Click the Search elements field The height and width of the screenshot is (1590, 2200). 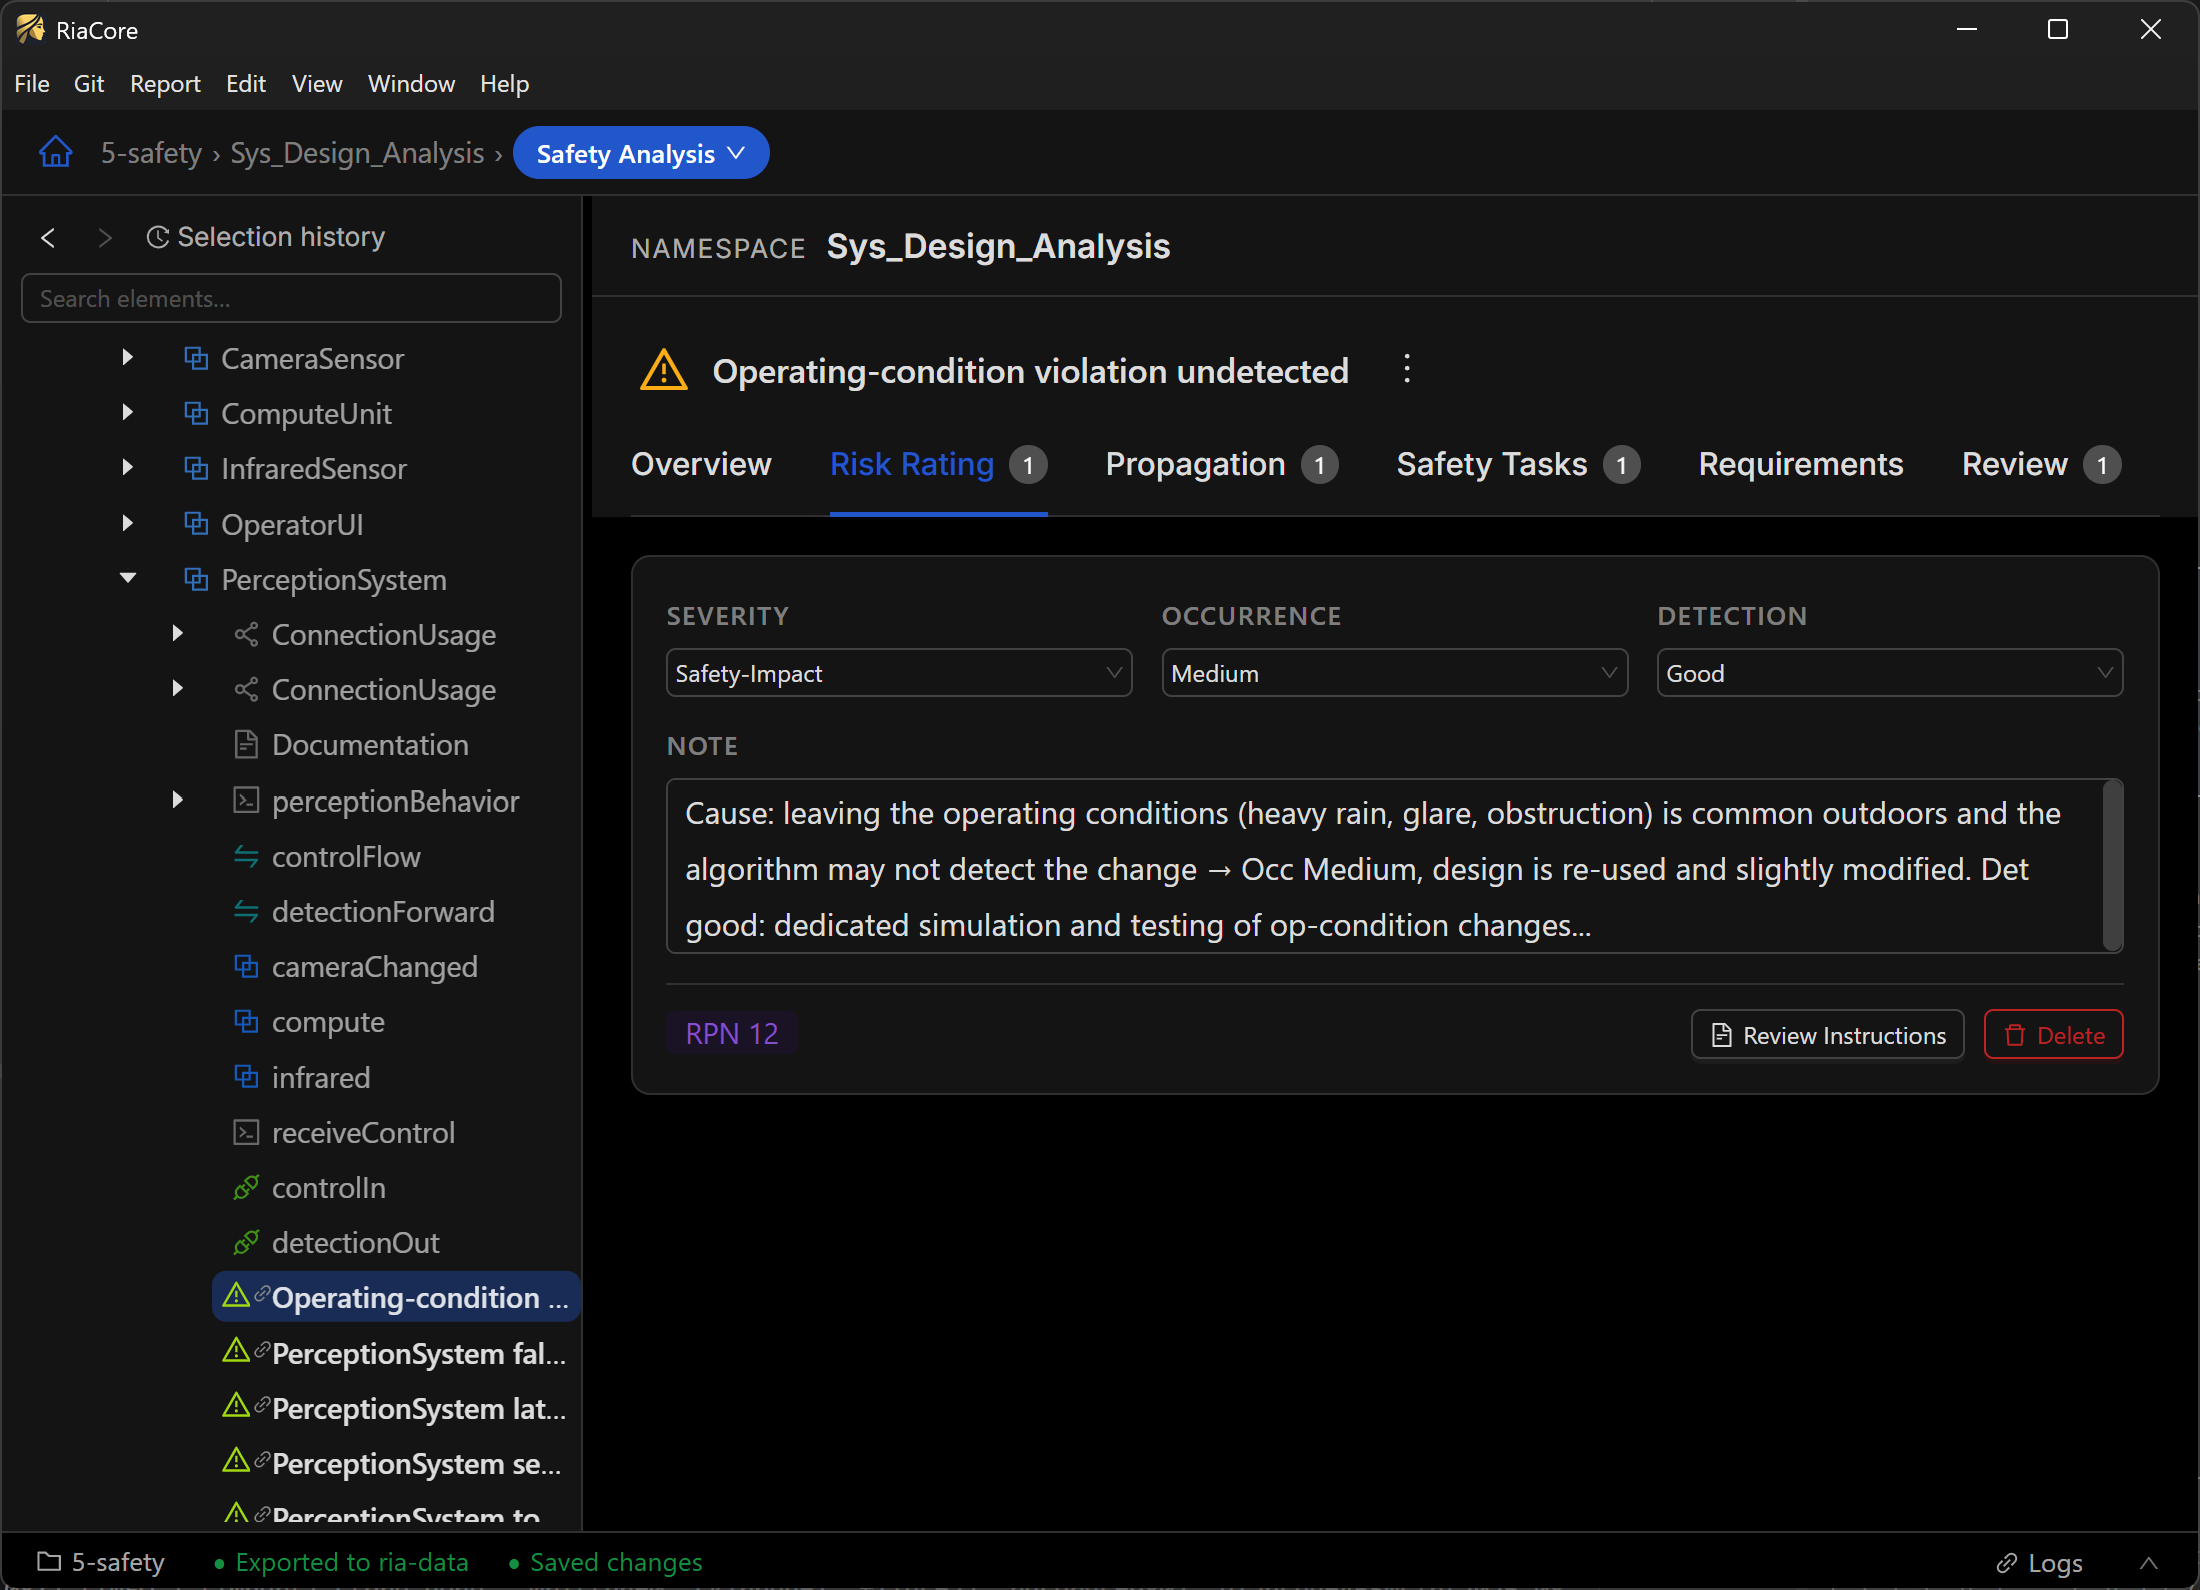pyautogui.click(x=291, y=298)
